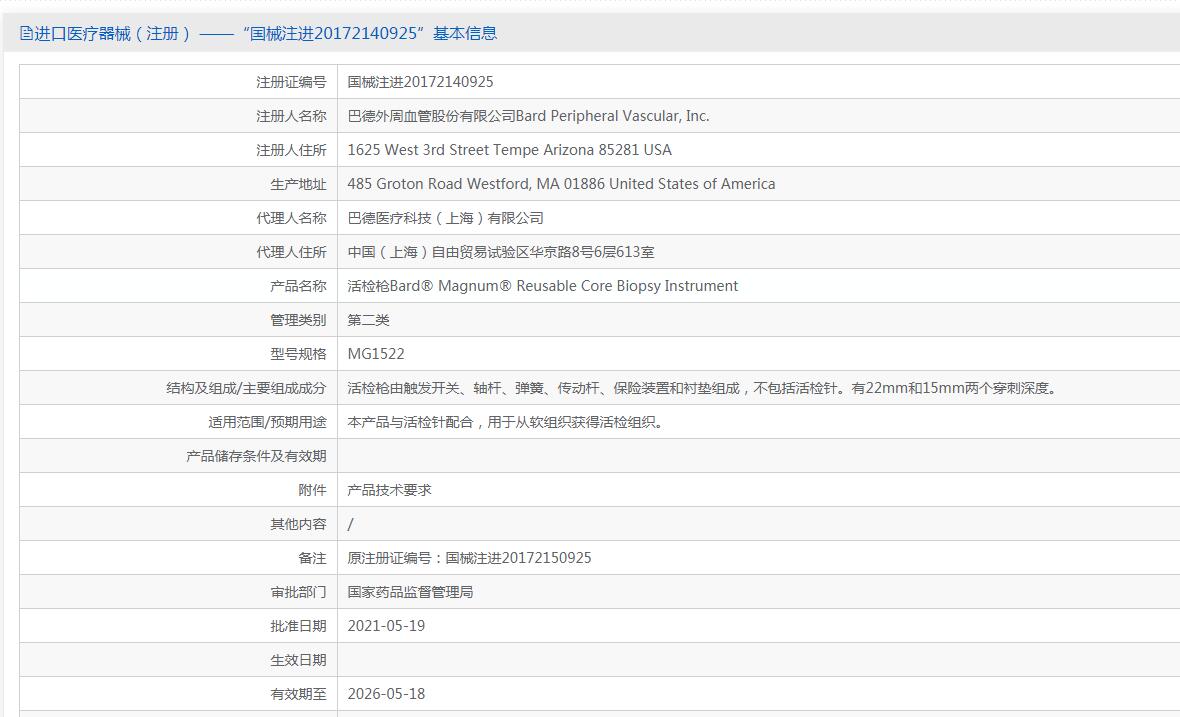Click the 适用范围/预期用途 label
This screenshot has height=717, width=1180.
(x=267, y=422)
